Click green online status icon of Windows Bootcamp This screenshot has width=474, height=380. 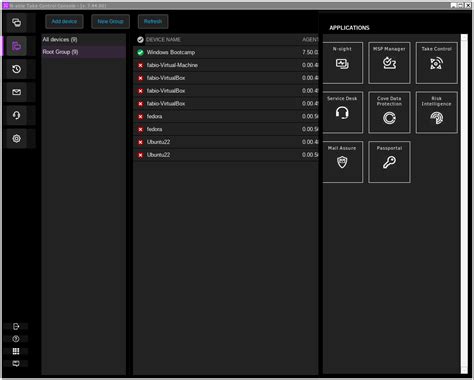(x=140, y=52)
